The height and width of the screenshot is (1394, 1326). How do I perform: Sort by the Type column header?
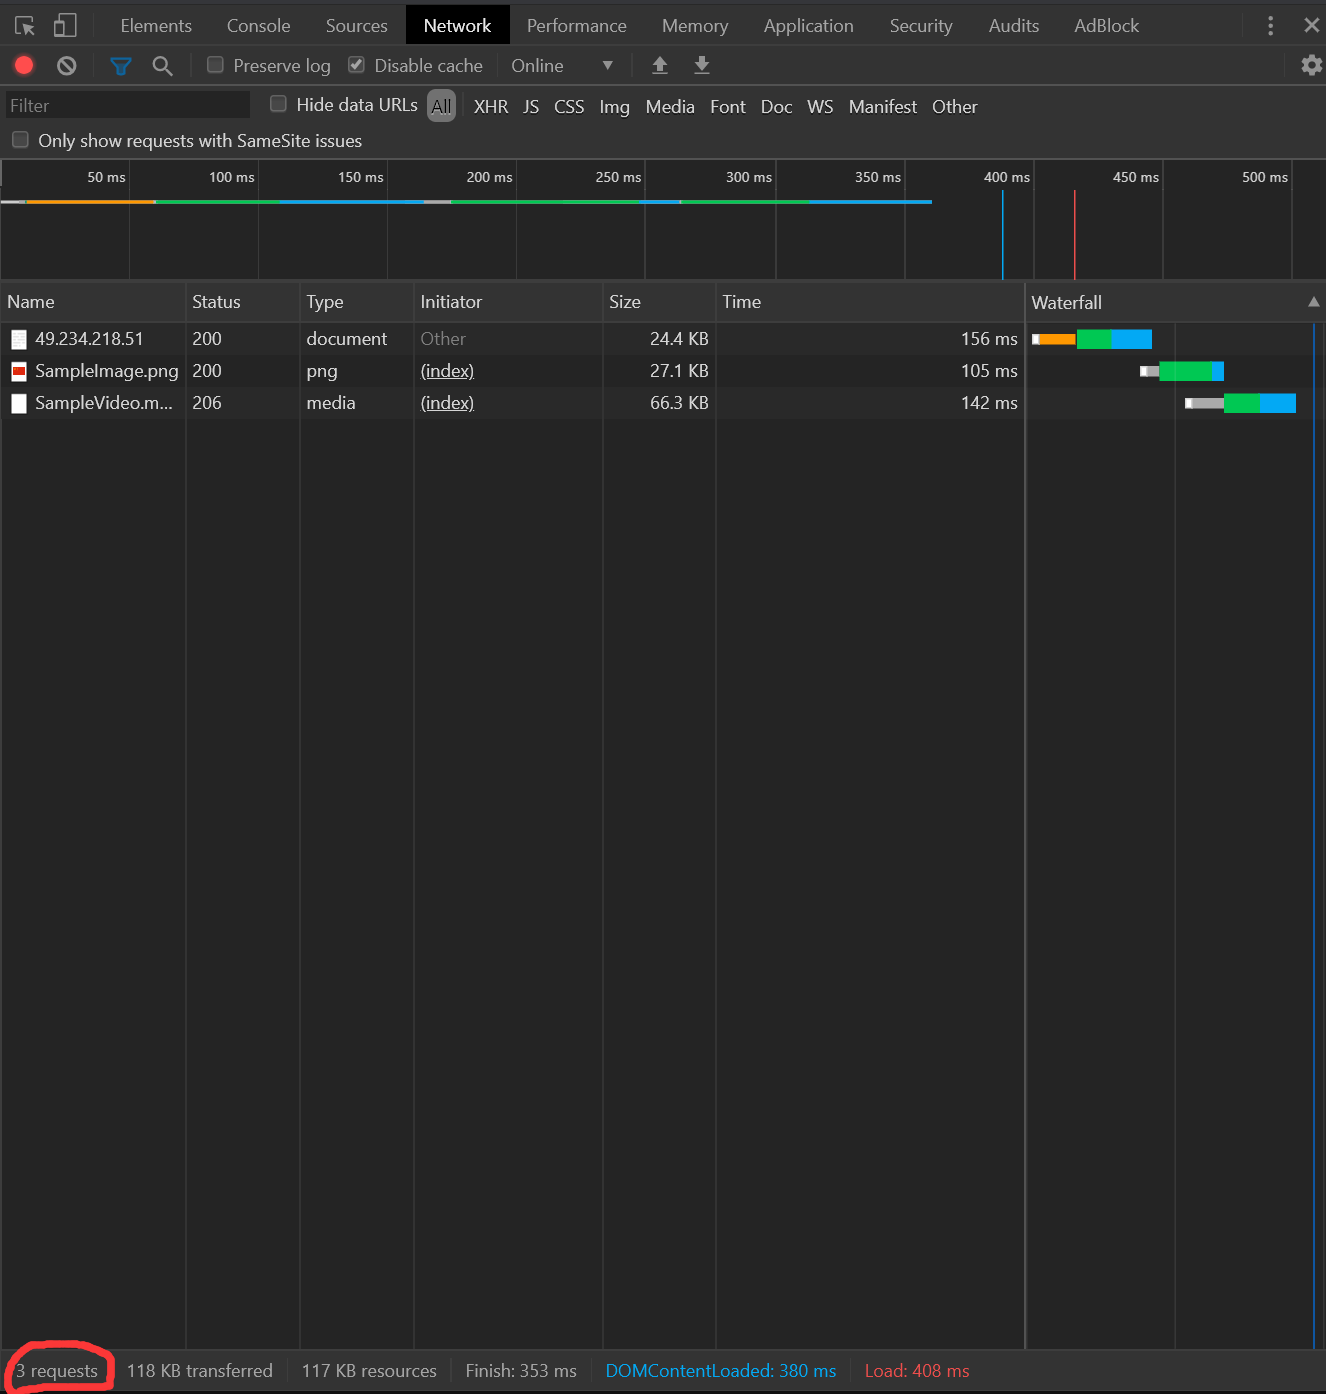pyautogui.click(x=357, y=302)
